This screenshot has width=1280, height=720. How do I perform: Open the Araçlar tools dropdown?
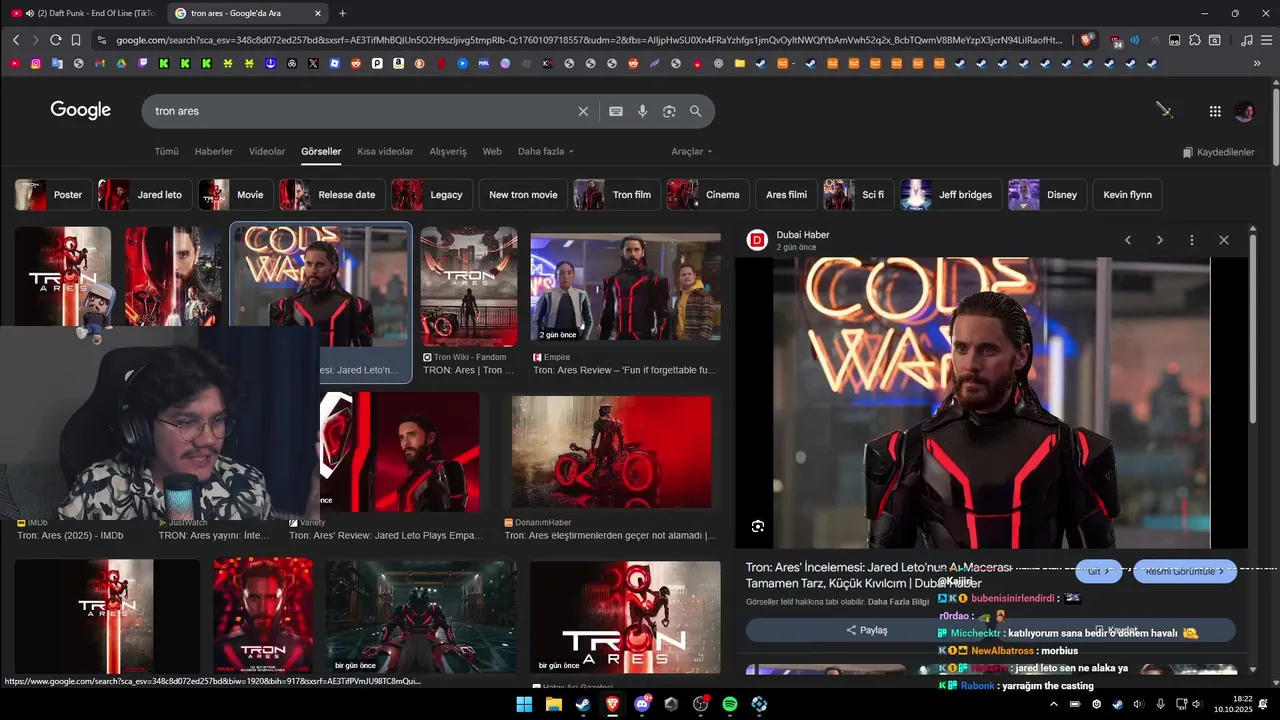coord(692,152)
